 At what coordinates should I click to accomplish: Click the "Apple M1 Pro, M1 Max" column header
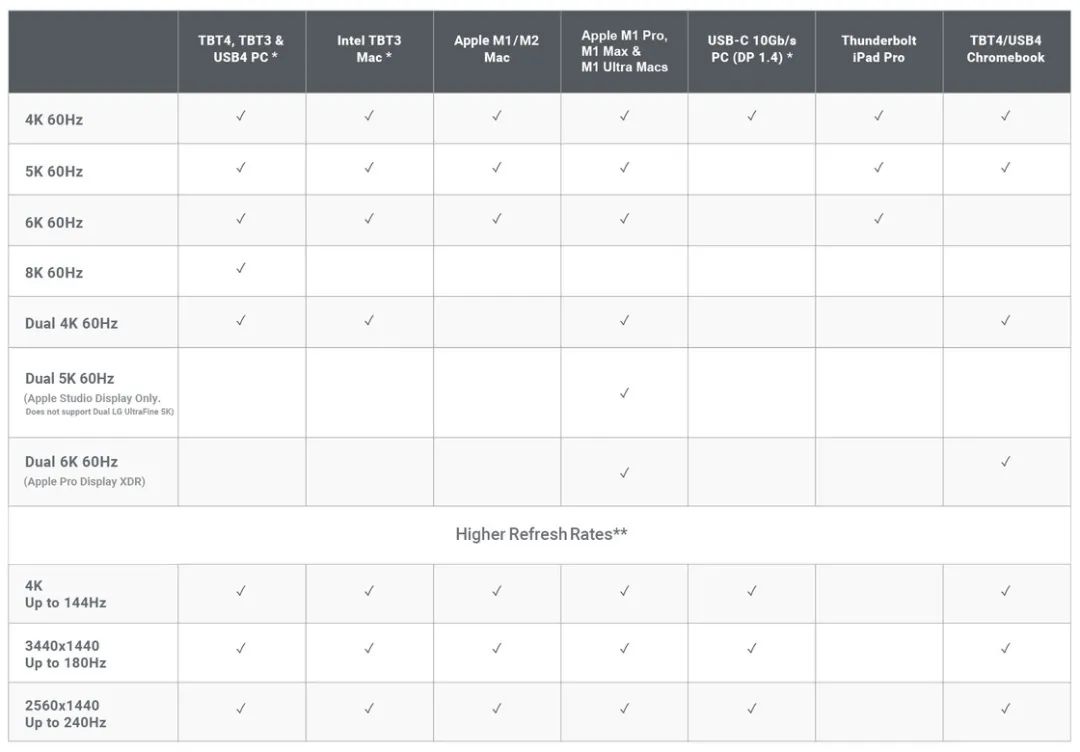624,50
